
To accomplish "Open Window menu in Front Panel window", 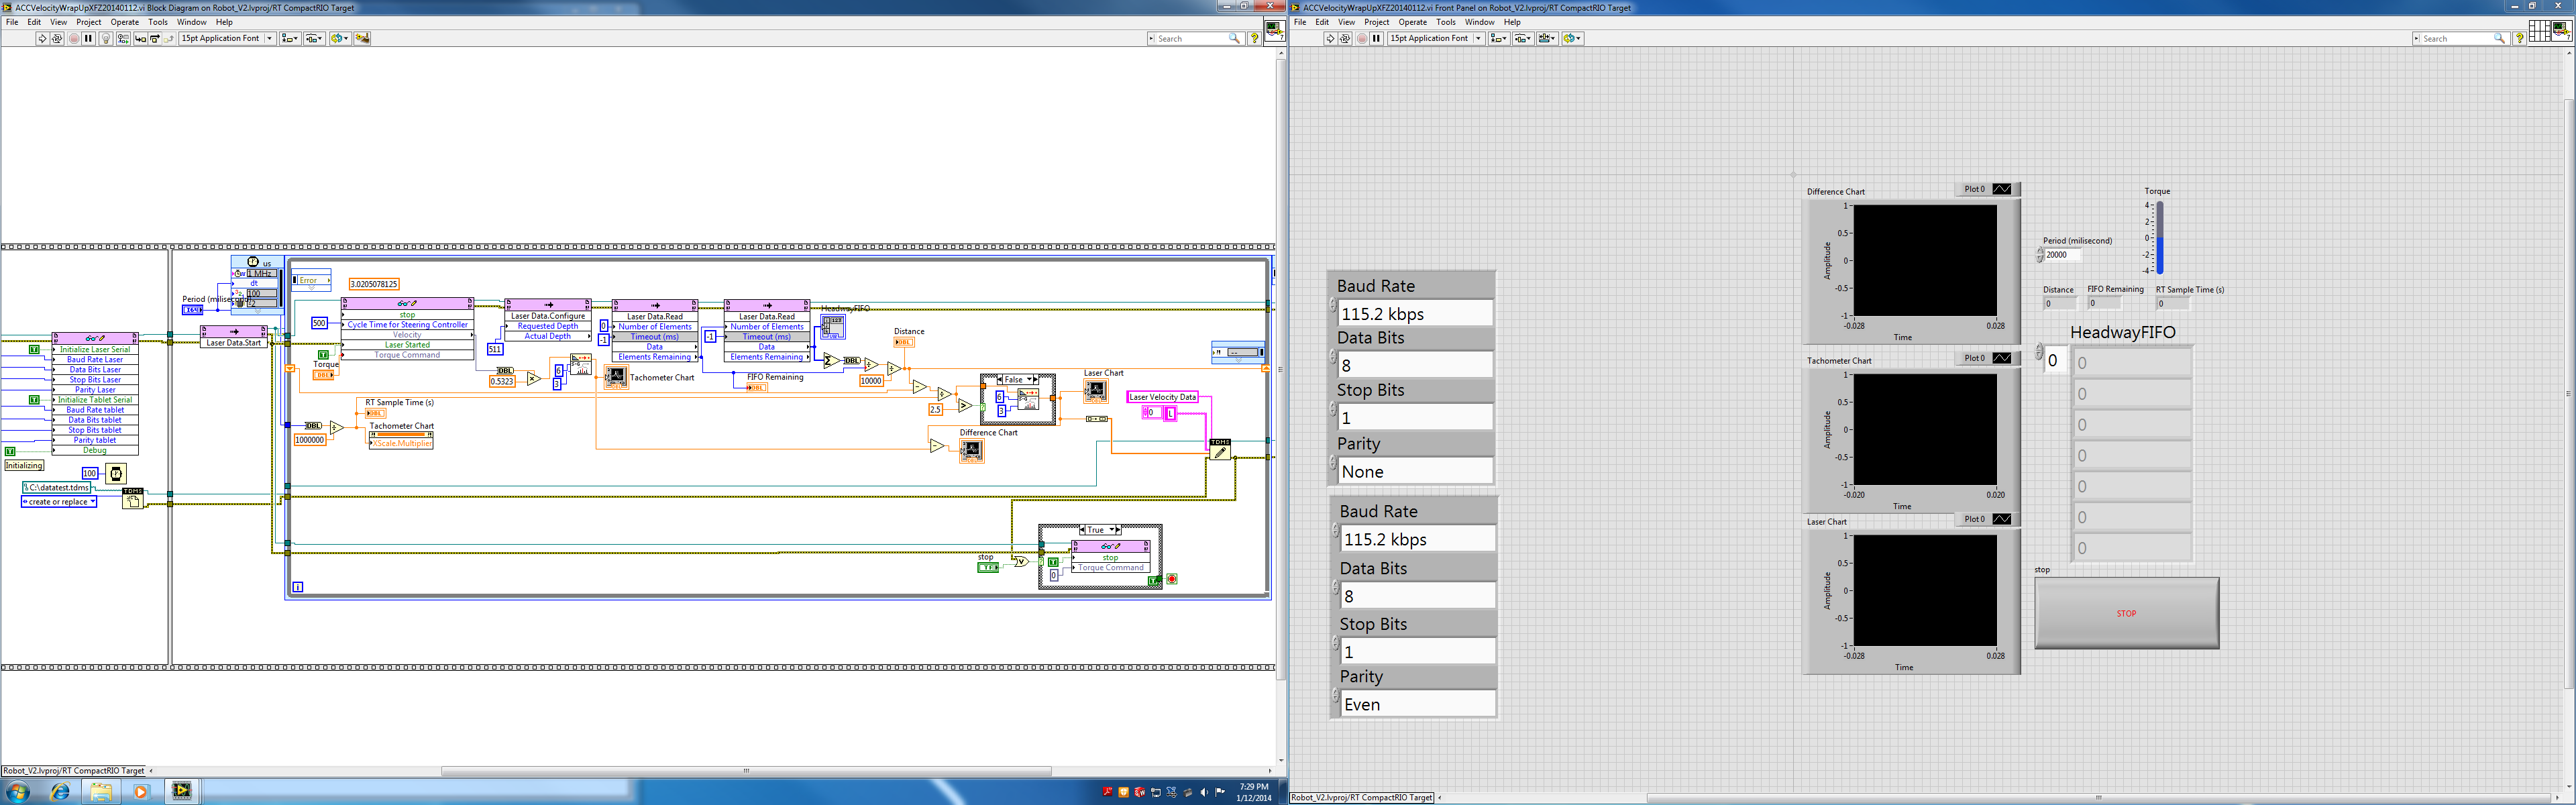I will pos(1480,22).
